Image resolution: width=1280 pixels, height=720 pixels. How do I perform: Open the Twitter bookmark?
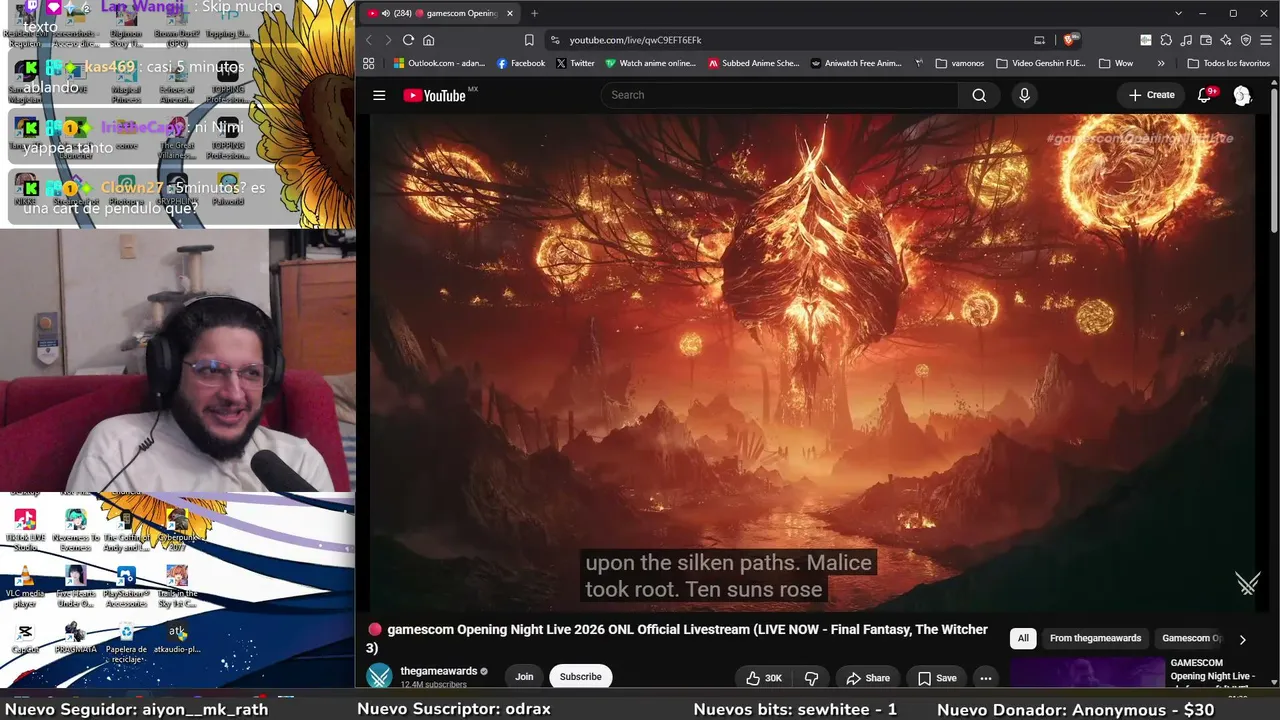(x=575, y=63)
